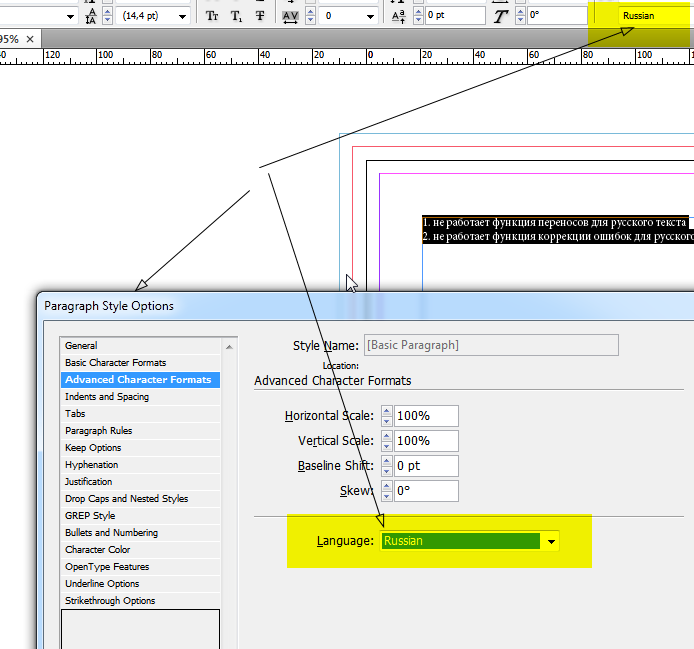Screen dimensions: 694x649
Task: Click the Vertical Scale stepper in dialog
Action: pyautogui.click(x=386, y=440)
